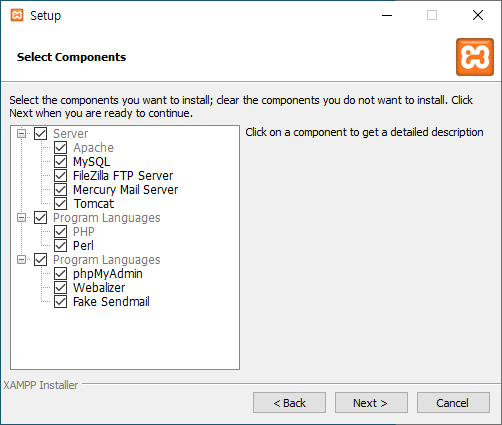502x425 pixels.
Task: Select the Mercury Mail Server label
Action: [126, 190]
